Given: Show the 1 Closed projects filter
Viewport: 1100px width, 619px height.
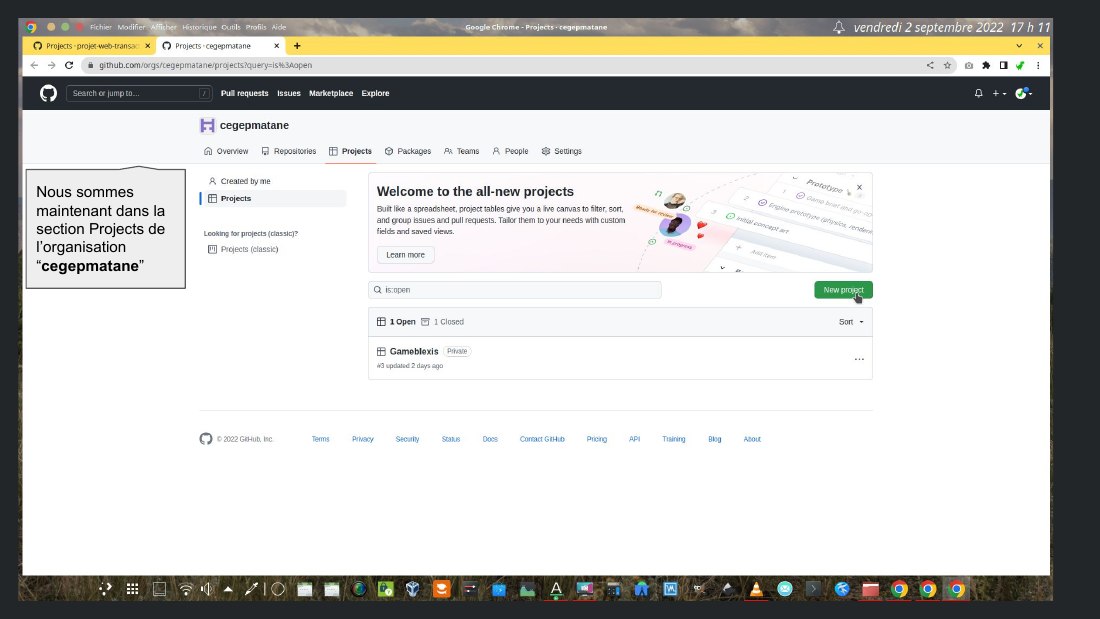Looking at the screenshot, I should [x=443, y=322].
